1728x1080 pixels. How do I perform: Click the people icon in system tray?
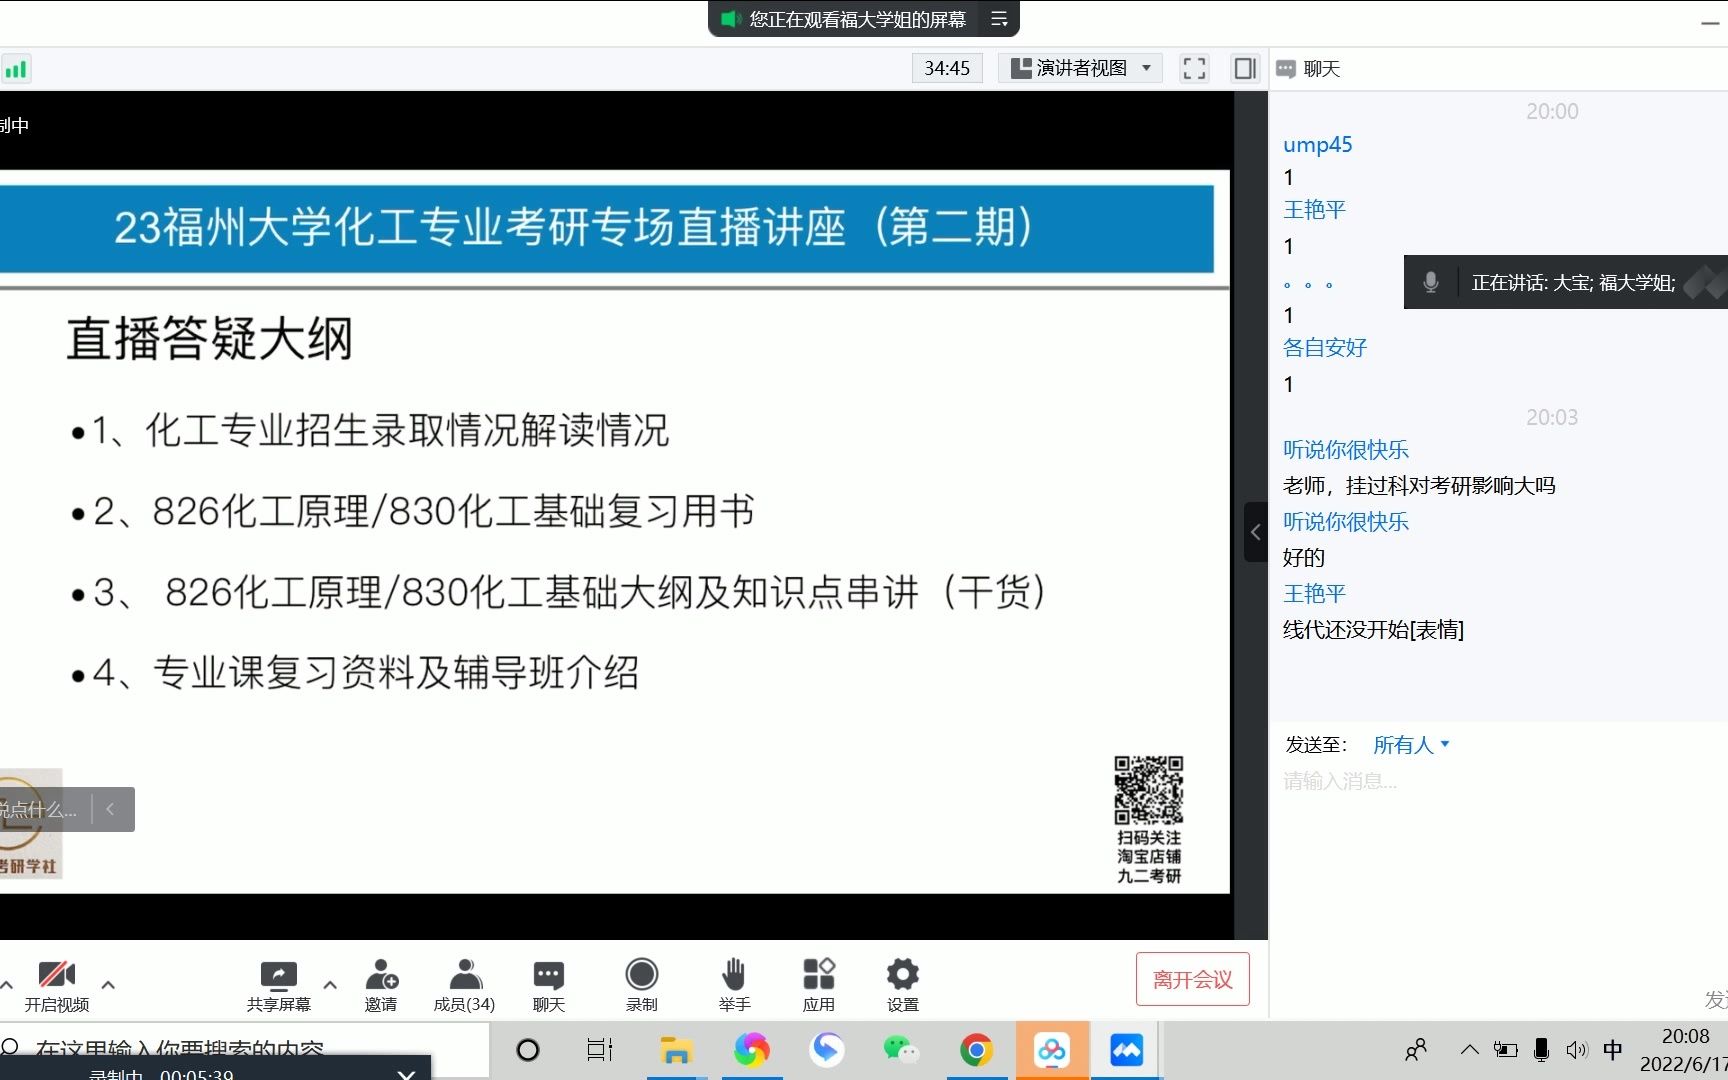tap(1416, 1050)
